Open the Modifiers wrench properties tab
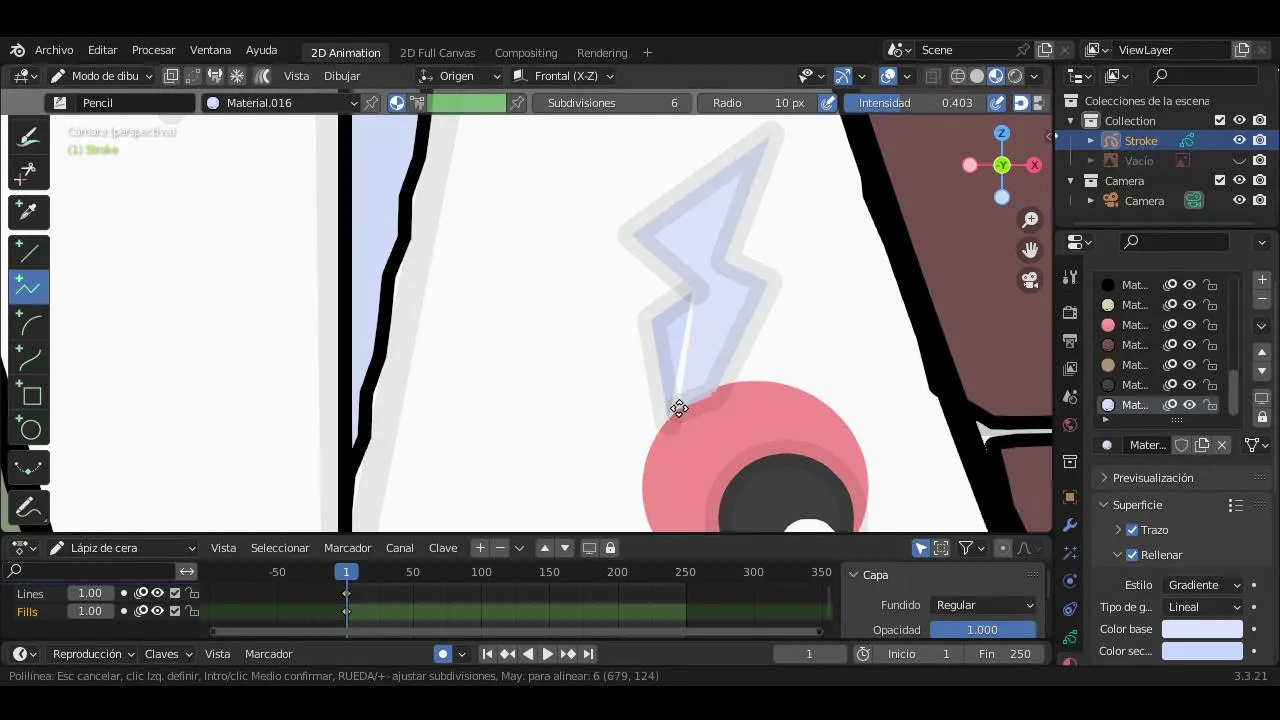This screenshot has height=720, width=1280. [1070, 525]
